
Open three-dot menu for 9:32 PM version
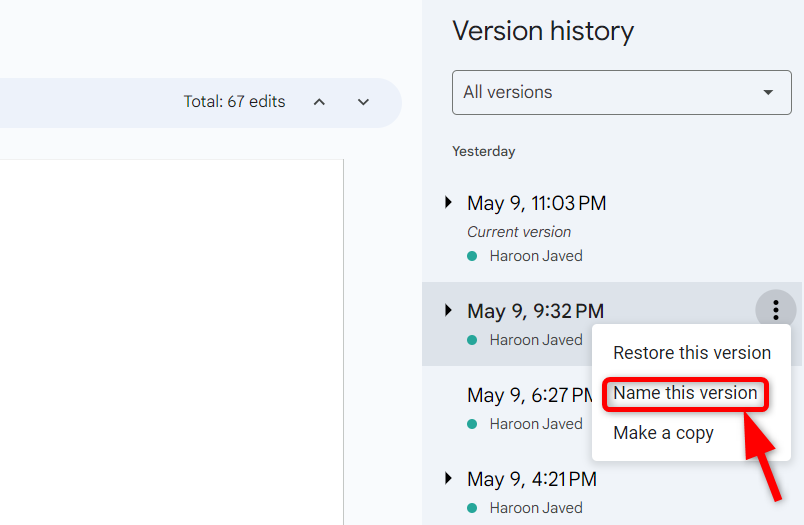[775, 310]
